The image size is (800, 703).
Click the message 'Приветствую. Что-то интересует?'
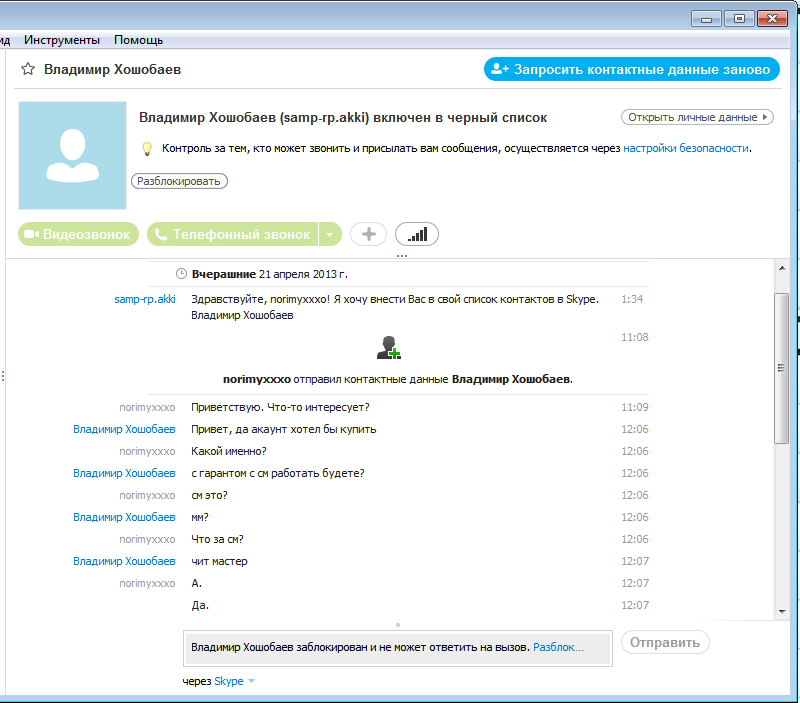(x=280, y=407)
